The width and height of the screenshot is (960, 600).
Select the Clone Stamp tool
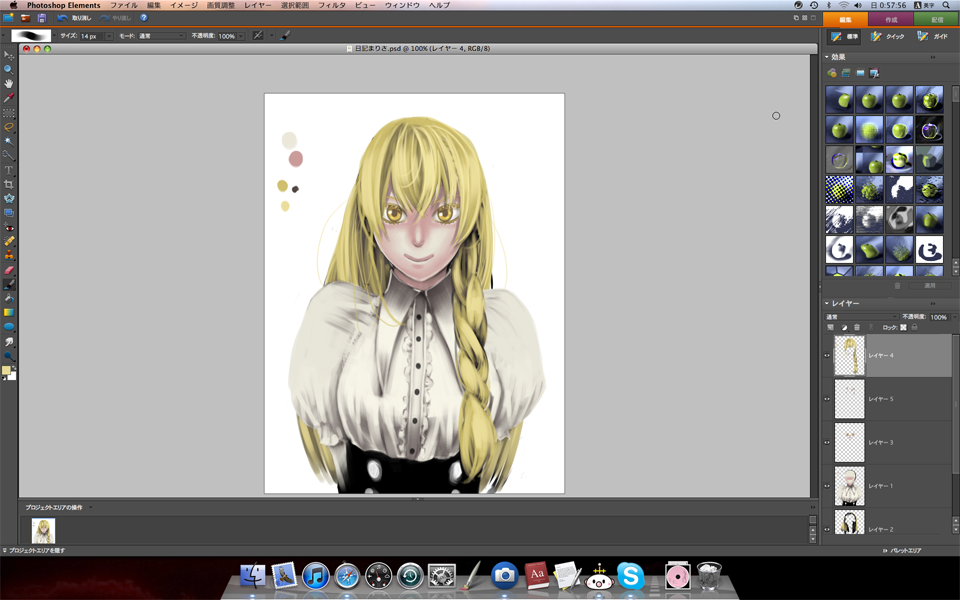pos(9,255)
